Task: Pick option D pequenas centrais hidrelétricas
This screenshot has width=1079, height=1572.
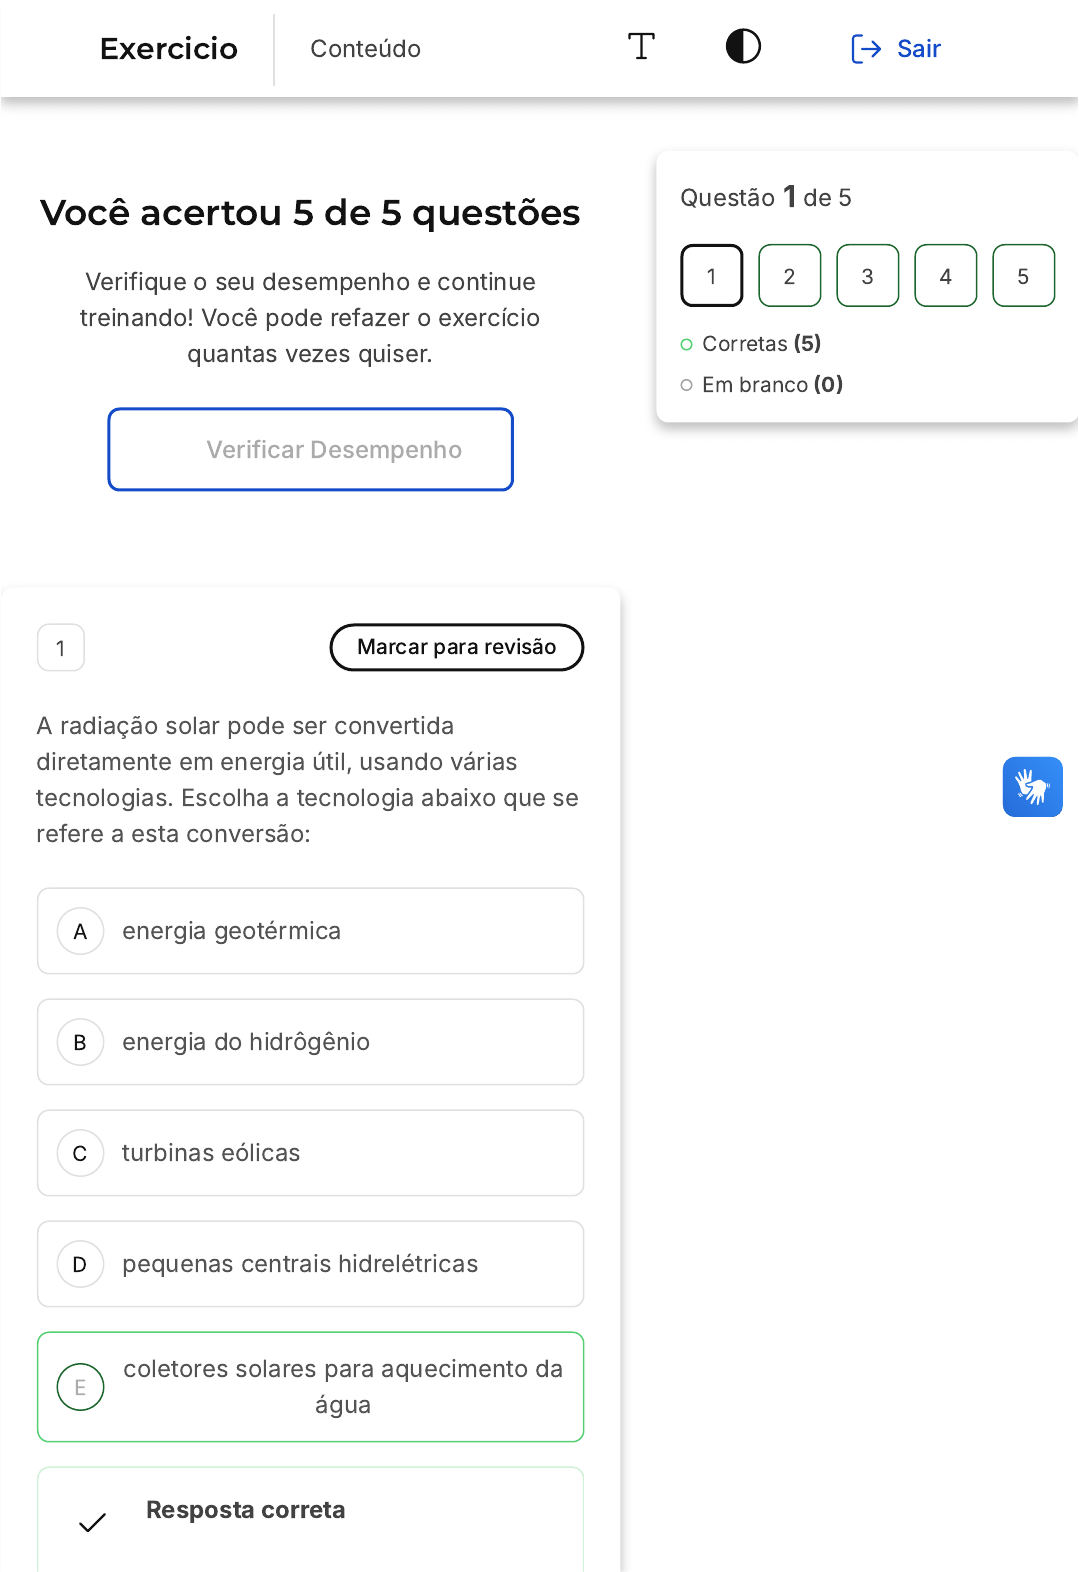Action: click(310, 1264)
